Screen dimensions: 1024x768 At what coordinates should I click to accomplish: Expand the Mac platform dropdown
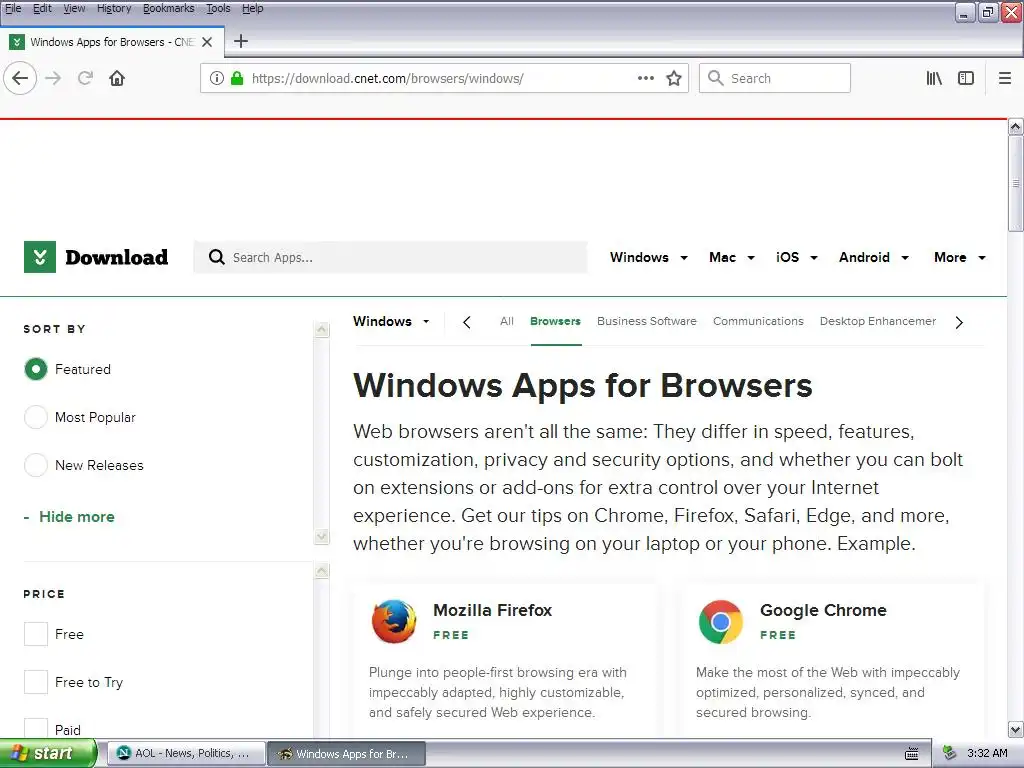(x=732, y=257)
